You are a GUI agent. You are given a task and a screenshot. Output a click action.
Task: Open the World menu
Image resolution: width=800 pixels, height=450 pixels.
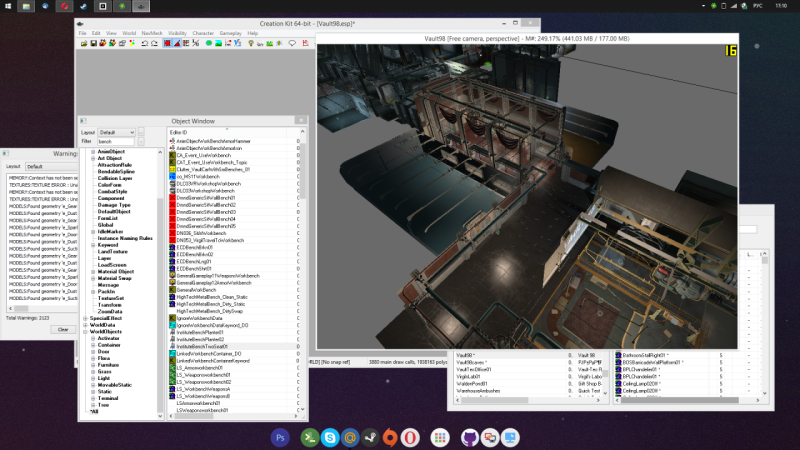click(x=129, y=33)
